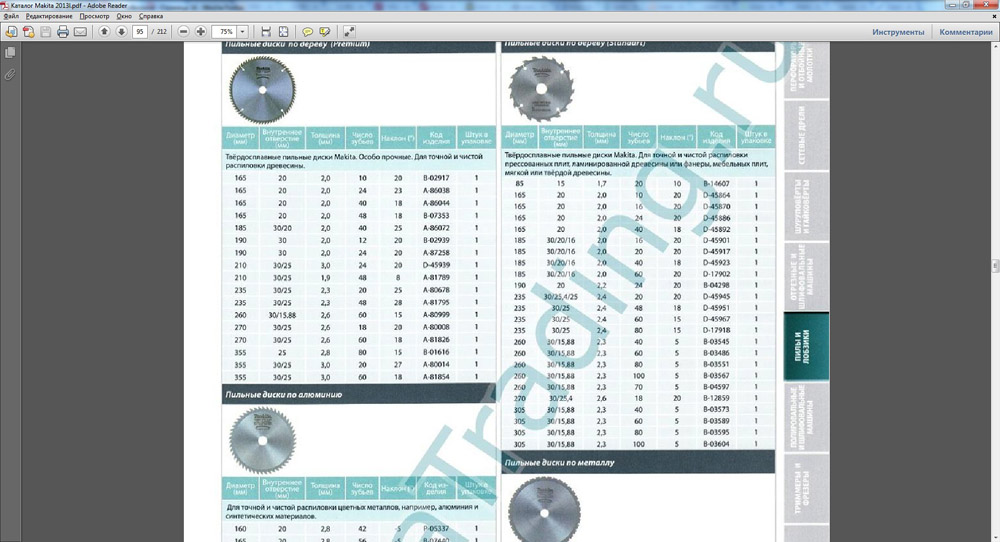The width and height of the screenshot is (1000, 542).
Task: Switch to read mode with arrows icon
Action: point(349,31)
